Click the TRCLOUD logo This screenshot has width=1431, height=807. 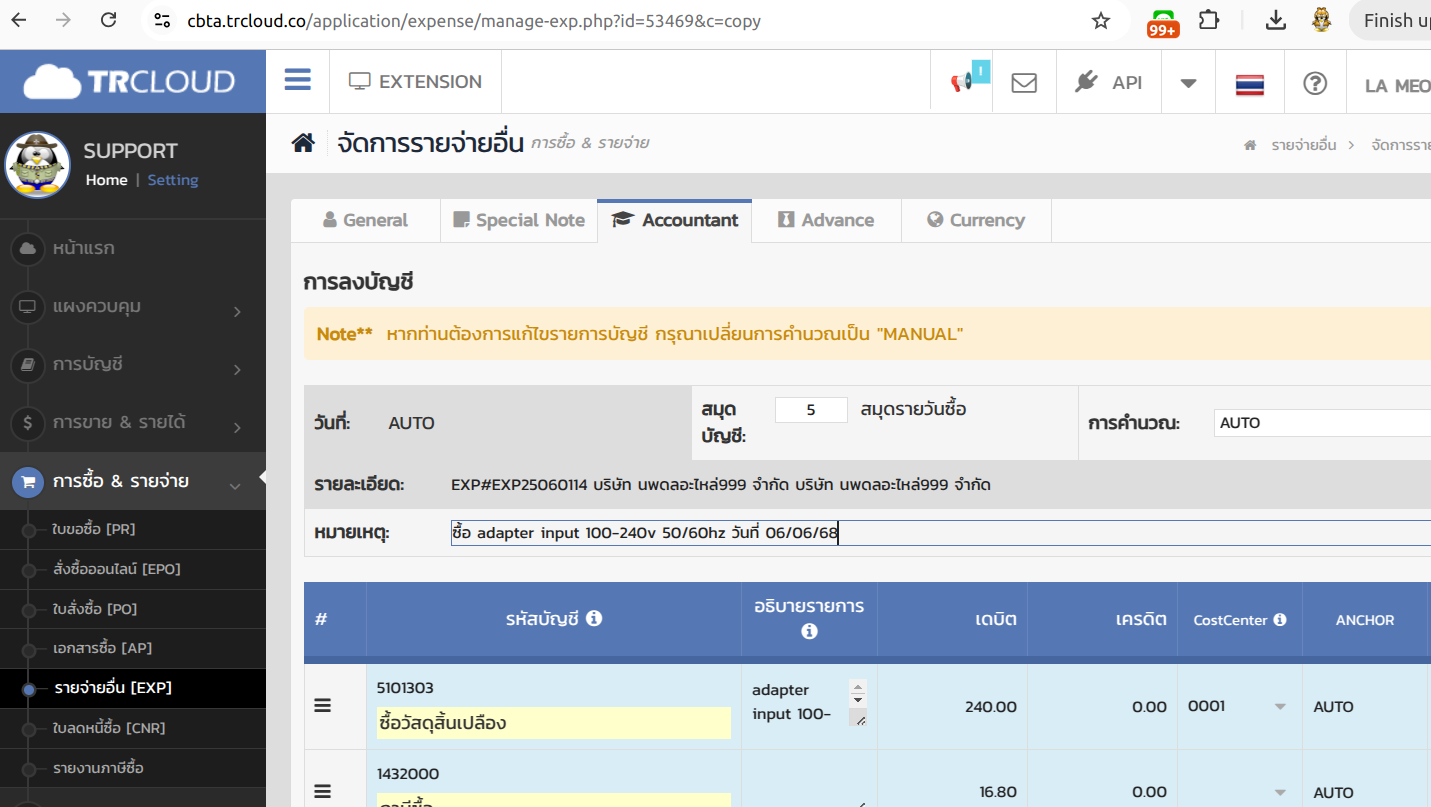[x=129, y=81]
